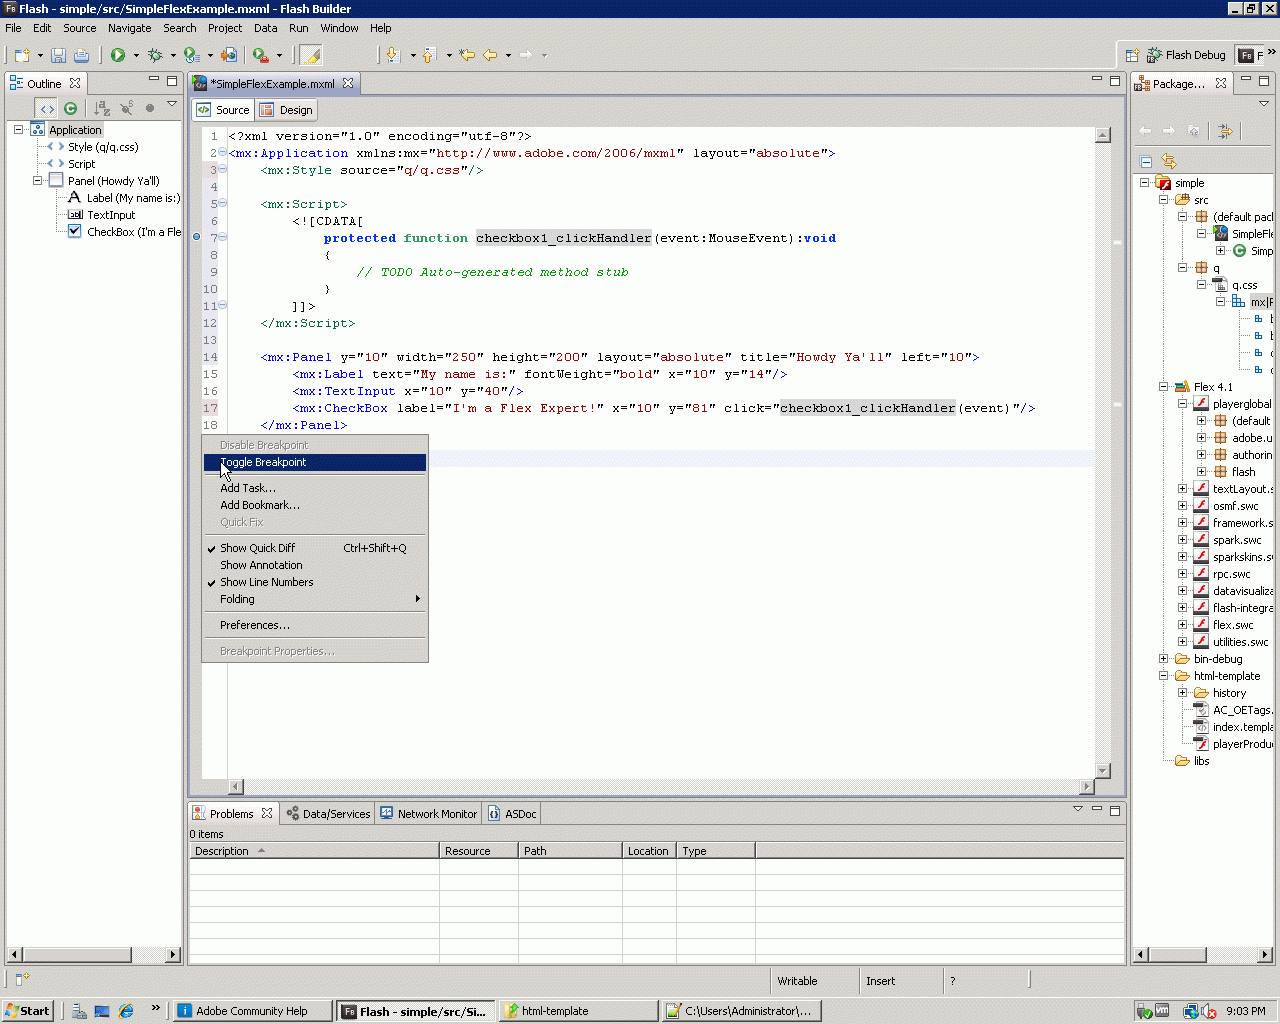Go to the last edit location icon
The image size is (1280, 1024).
[x=467, y=55]
